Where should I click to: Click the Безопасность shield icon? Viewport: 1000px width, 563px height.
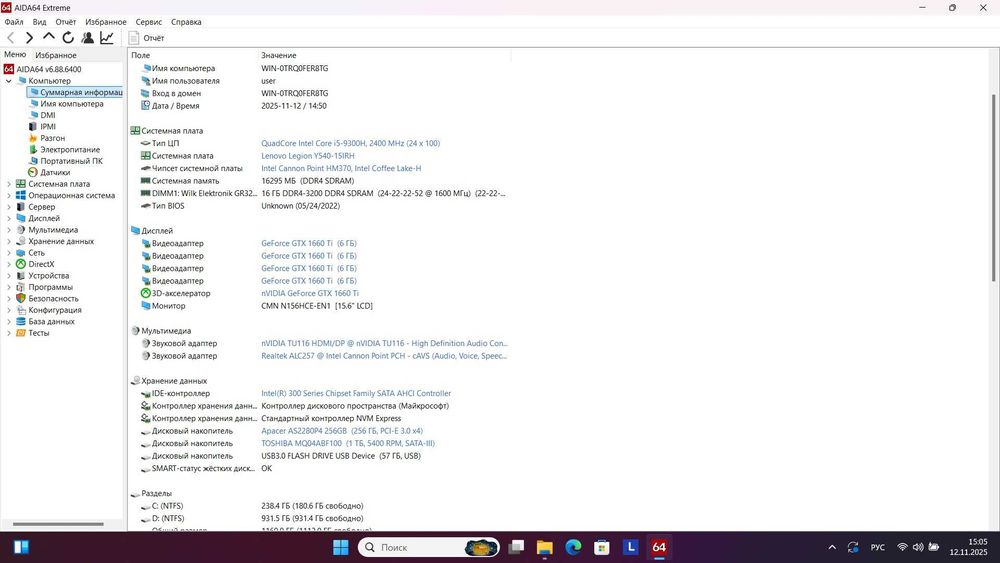click(21, 299)
